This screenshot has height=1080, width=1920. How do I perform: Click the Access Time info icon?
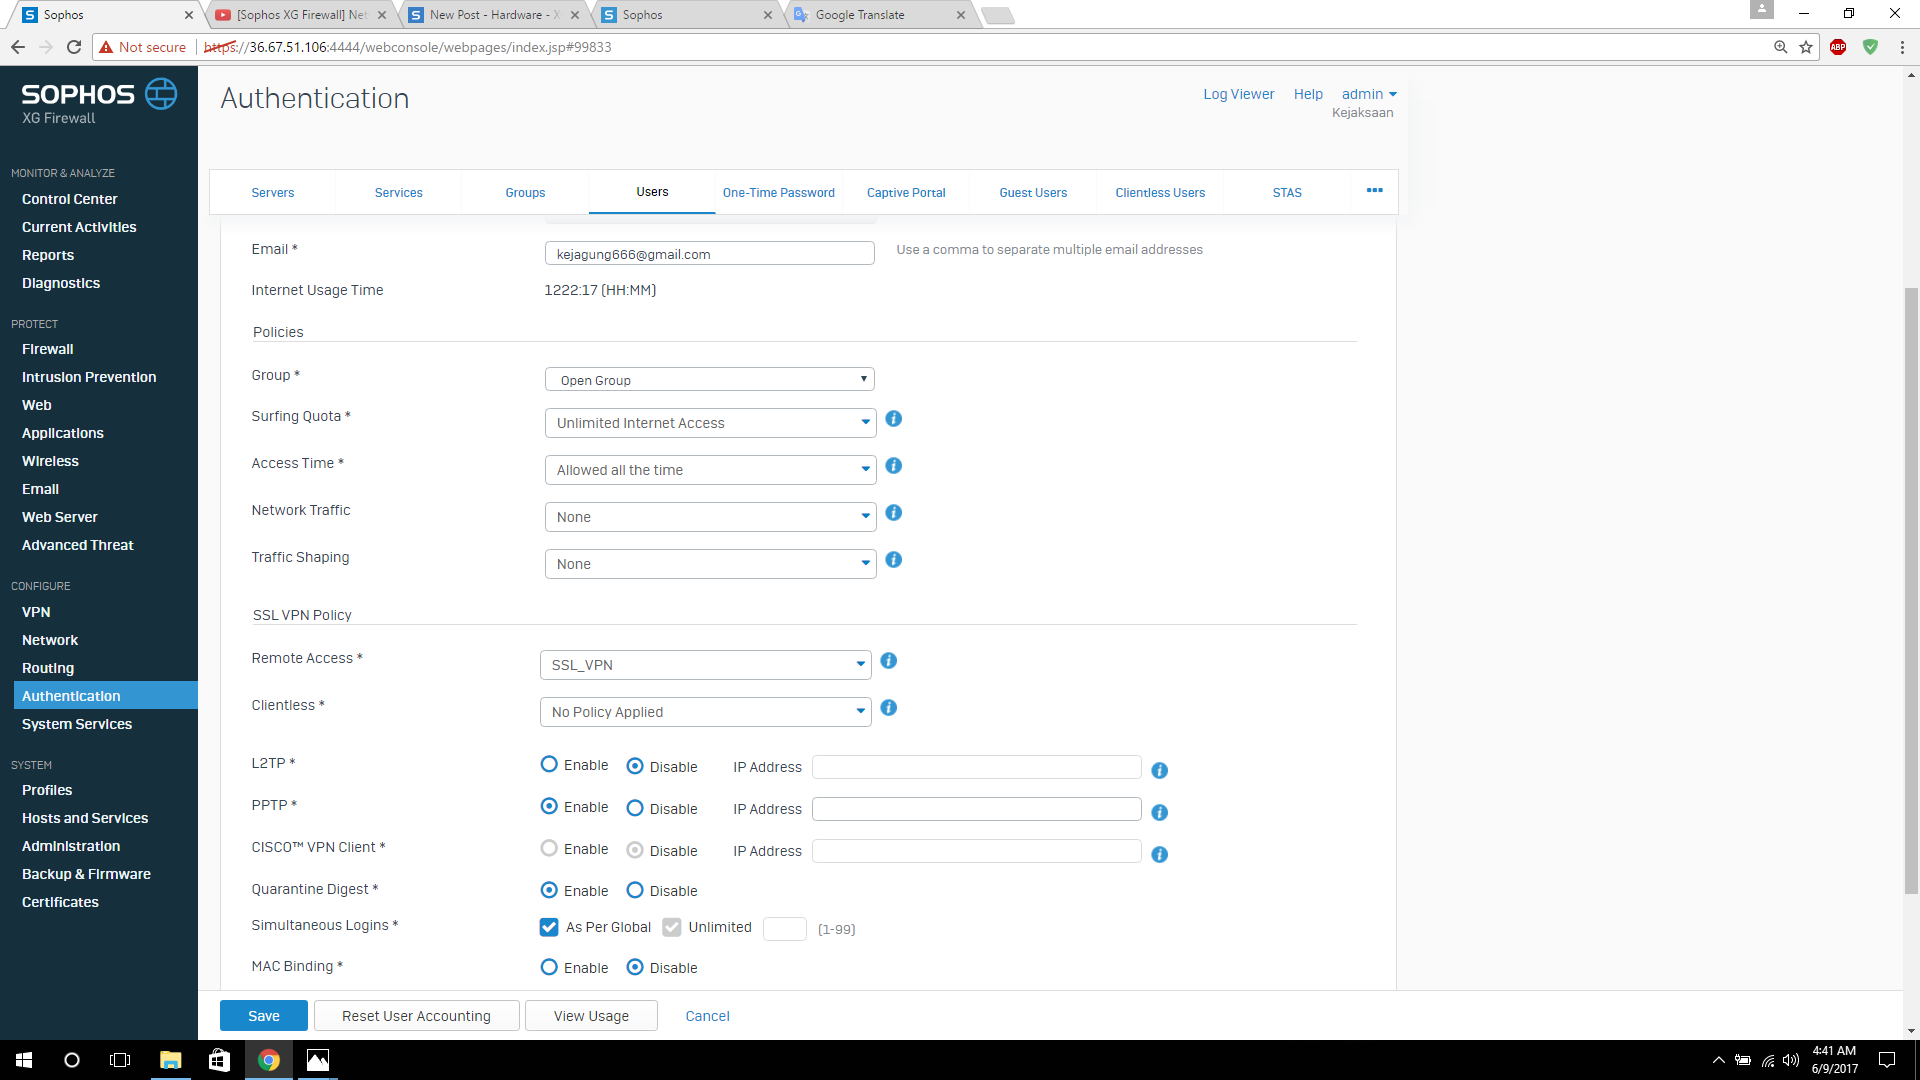[x=894, y=466]
